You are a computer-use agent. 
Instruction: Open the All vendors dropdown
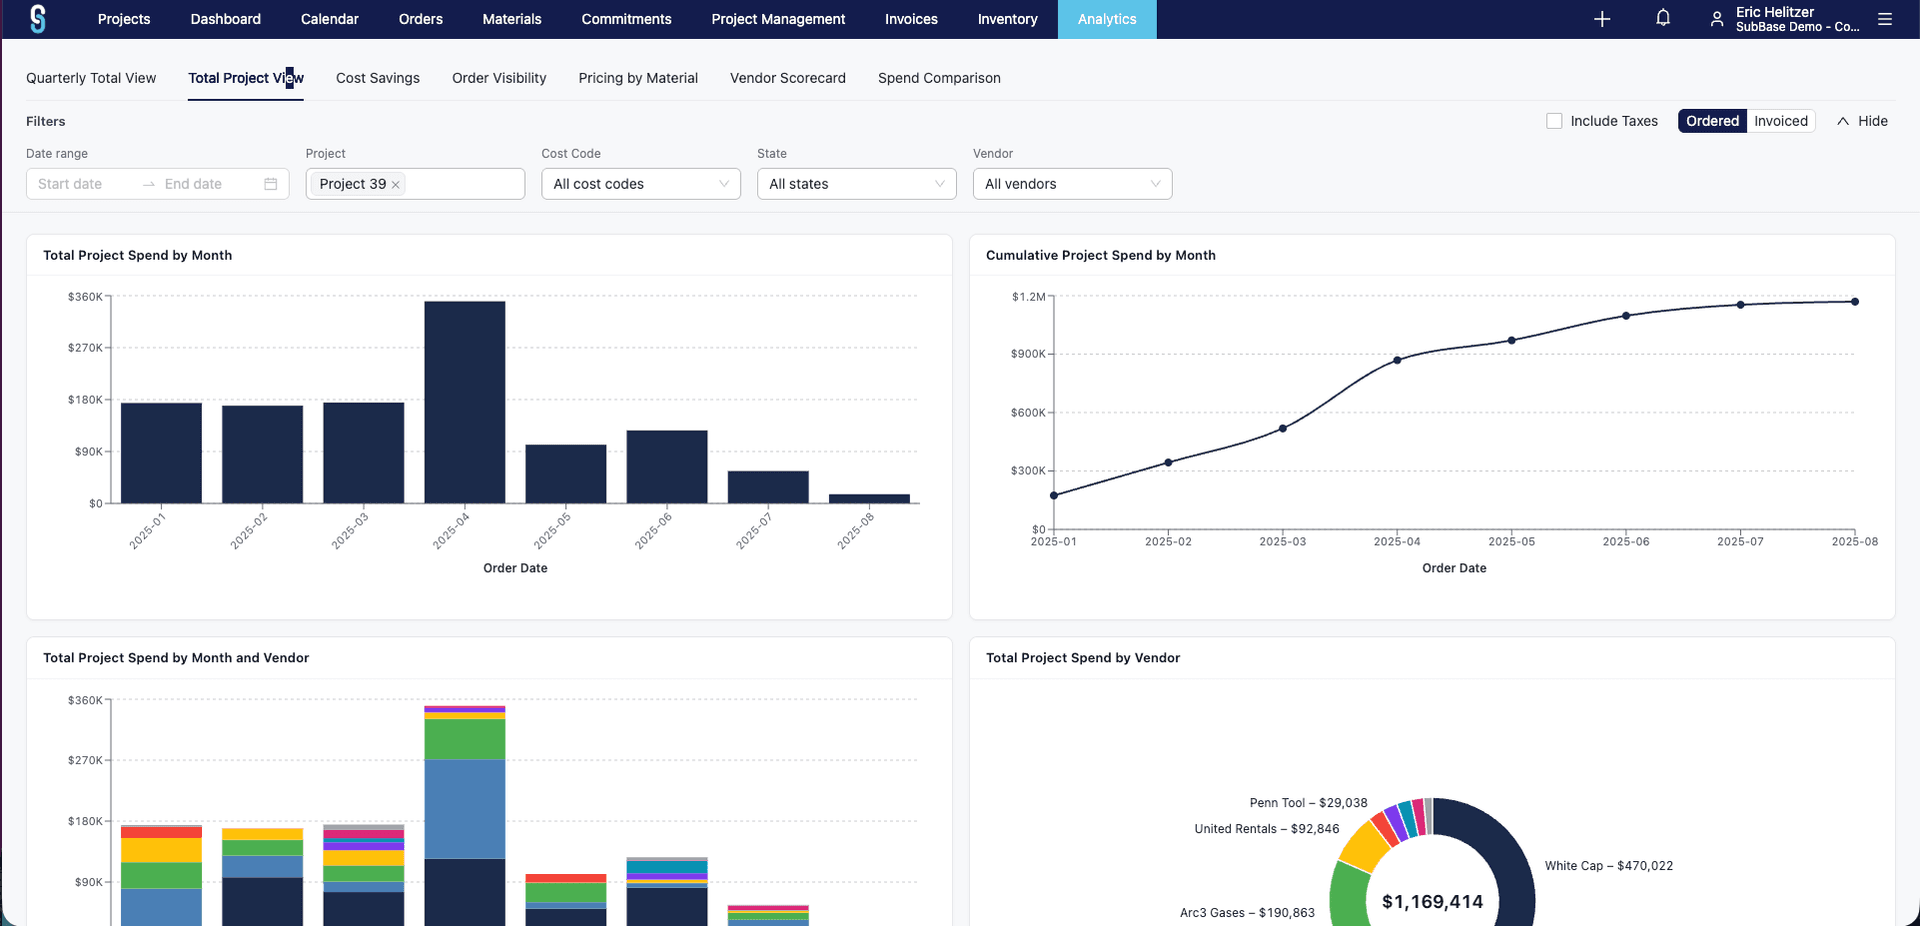pos(1072,184)
